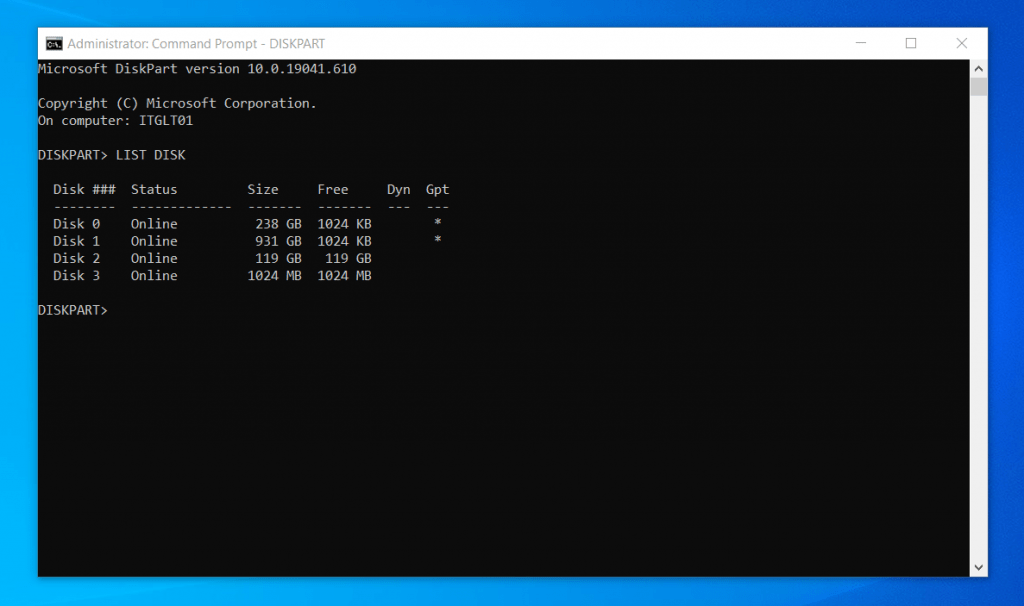Click 'Copyright (C) Microsoft Corporation.' line
The width and height of the screenshot is (1024, 606).
click(x=177, y=103)
